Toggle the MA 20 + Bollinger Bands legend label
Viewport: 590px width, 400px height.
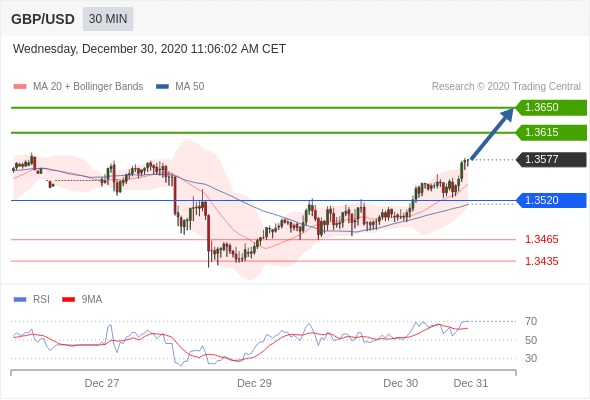pos(88,87)
